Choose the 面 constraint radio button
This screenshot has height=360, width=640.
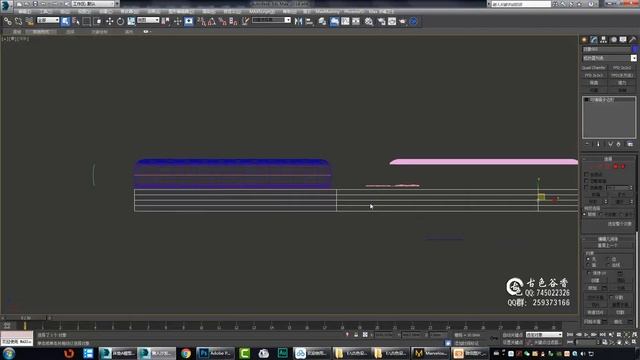[x=588, y=265]
